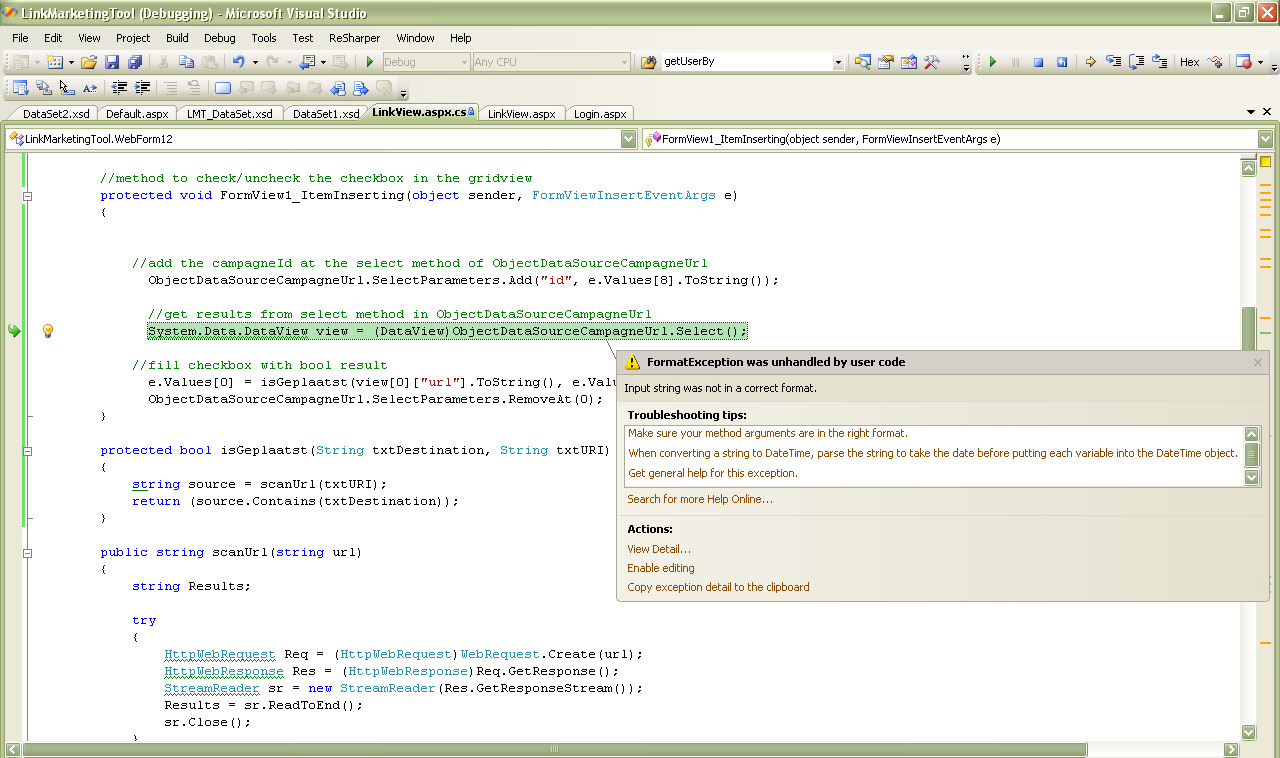Open LinkMarketingTool.WebForm12 class dropdown

coord(628,139)
